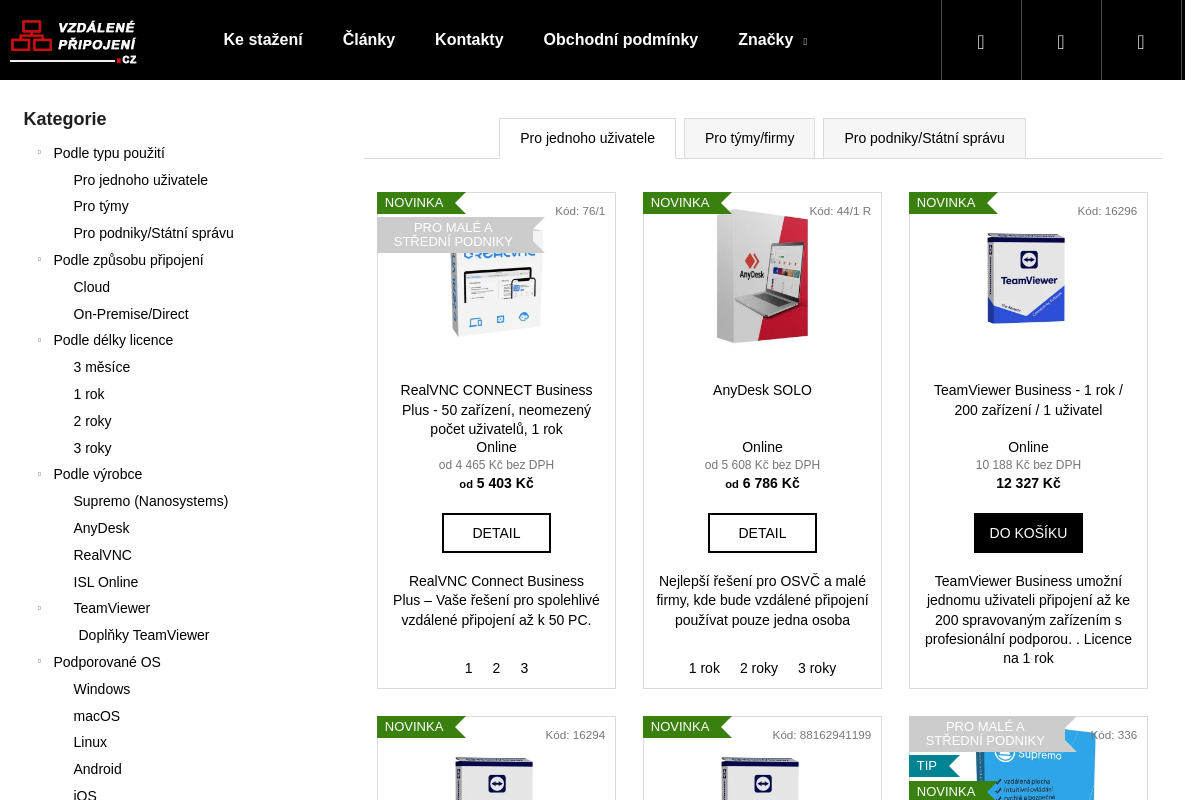Open the Vzdálené Připojení logo homepage
Screen dimensions: 1200x800
[74, 41]
